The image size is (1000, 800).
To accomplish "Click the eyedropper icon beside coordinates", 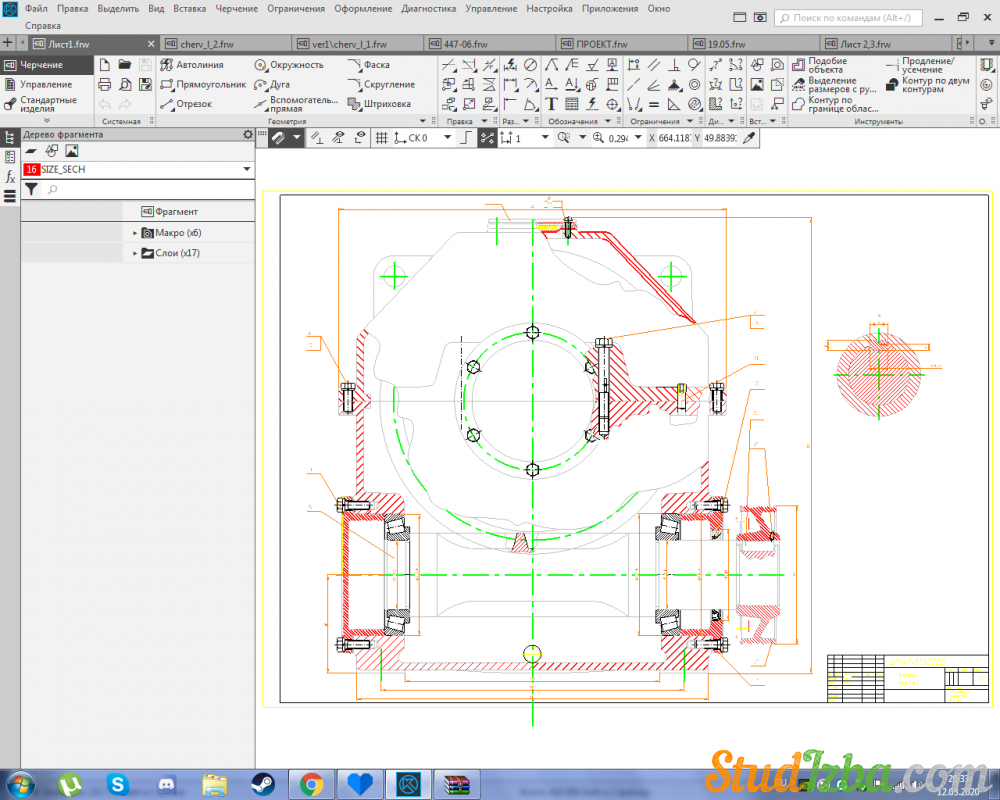I will [x=747, y=138].
